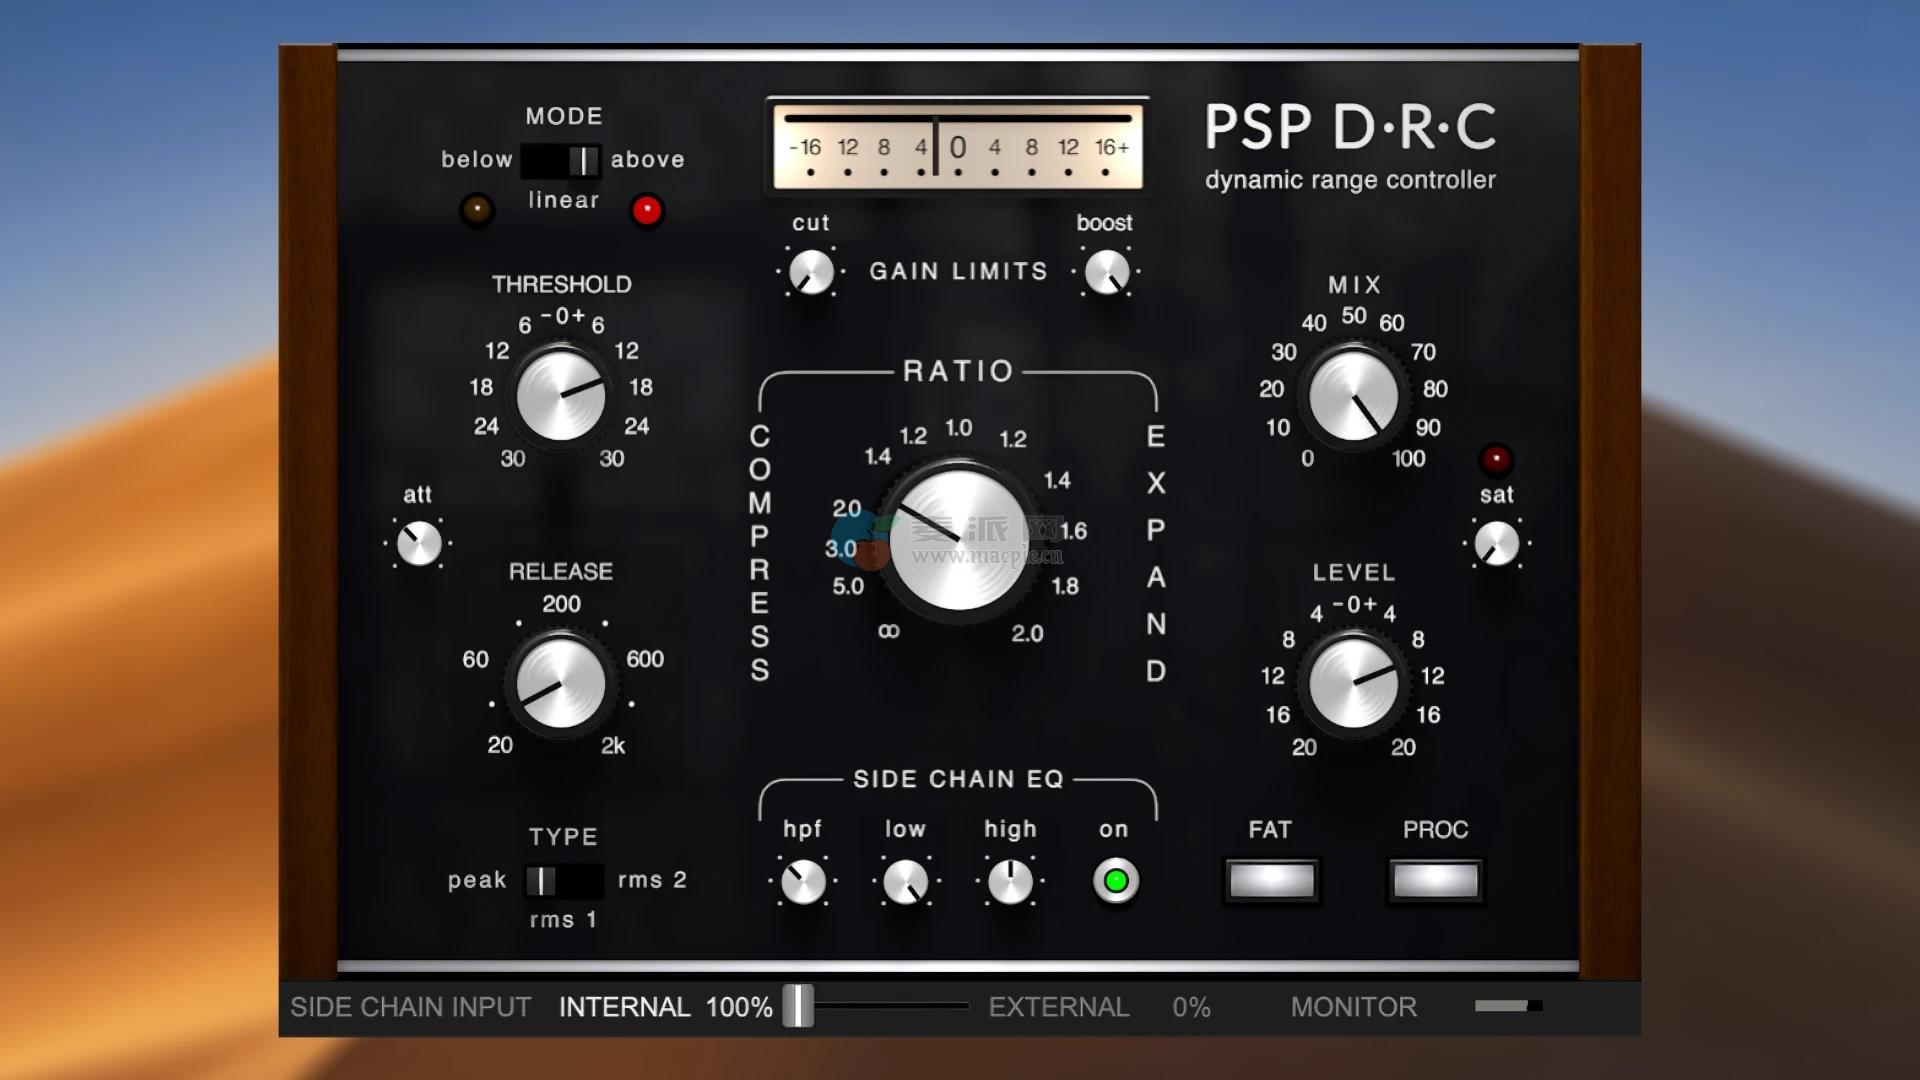1920x1080 pixels.
Task: Toggle the PROC button
Action: point(1435,881)
